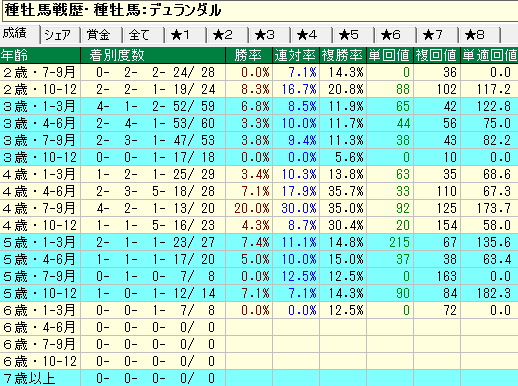
Task: Click the 勝率 column header
Action: 249,55
